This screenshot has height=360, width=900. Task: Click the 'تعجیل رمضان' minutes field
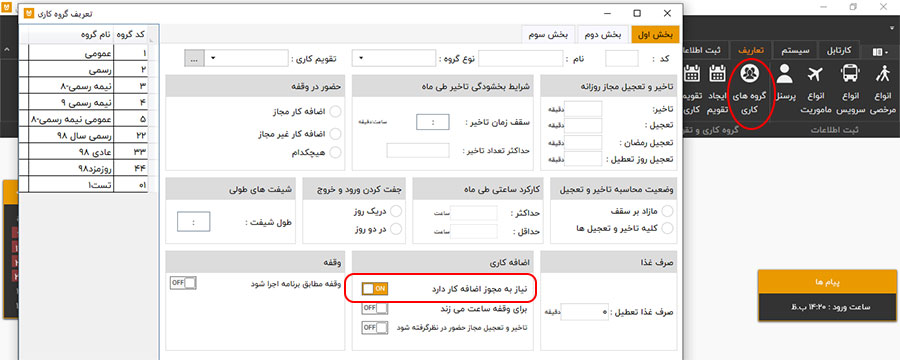[583, 142]
